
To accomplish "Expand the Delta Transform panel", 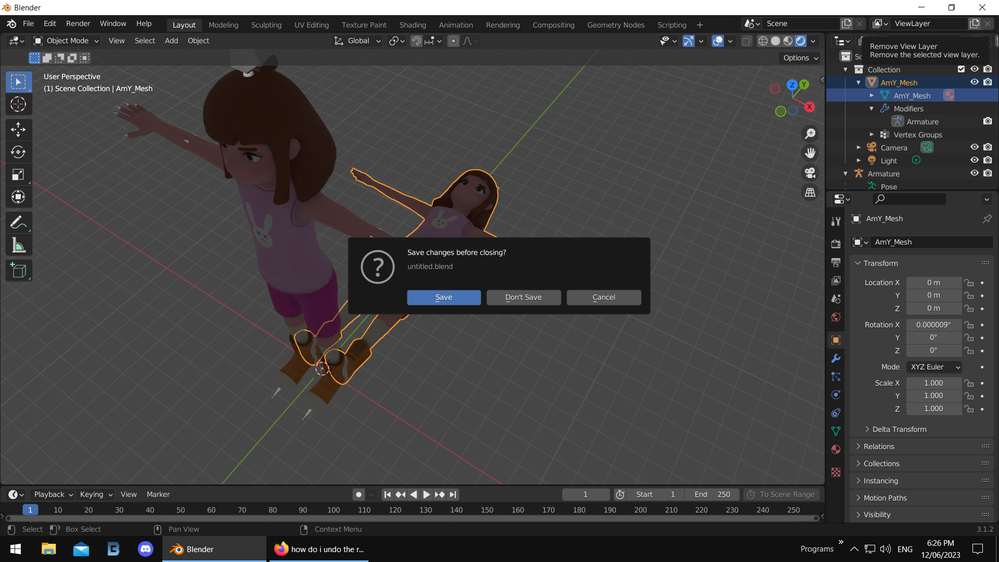I will [899, 429].
